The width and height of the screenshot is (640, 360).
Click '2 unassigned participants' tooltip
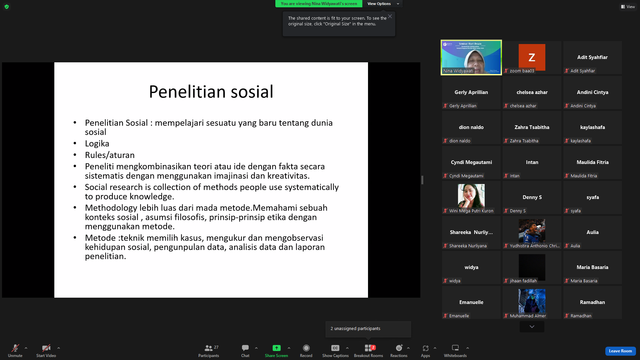point(368,329)
